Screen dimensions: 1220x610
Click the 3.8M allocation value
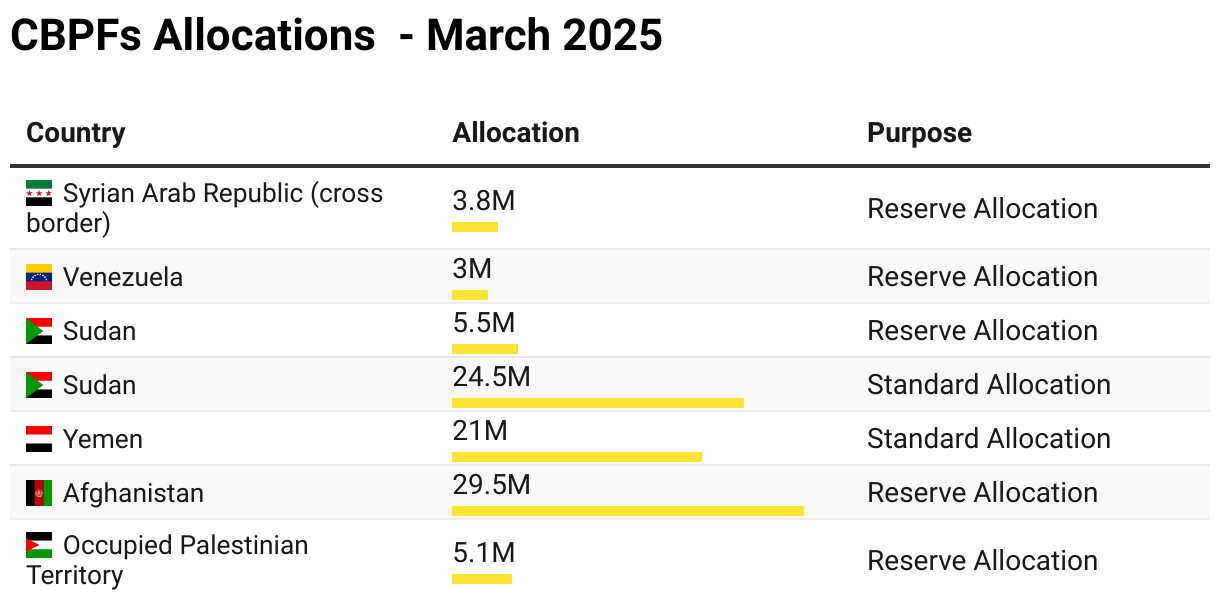(483, 201)
